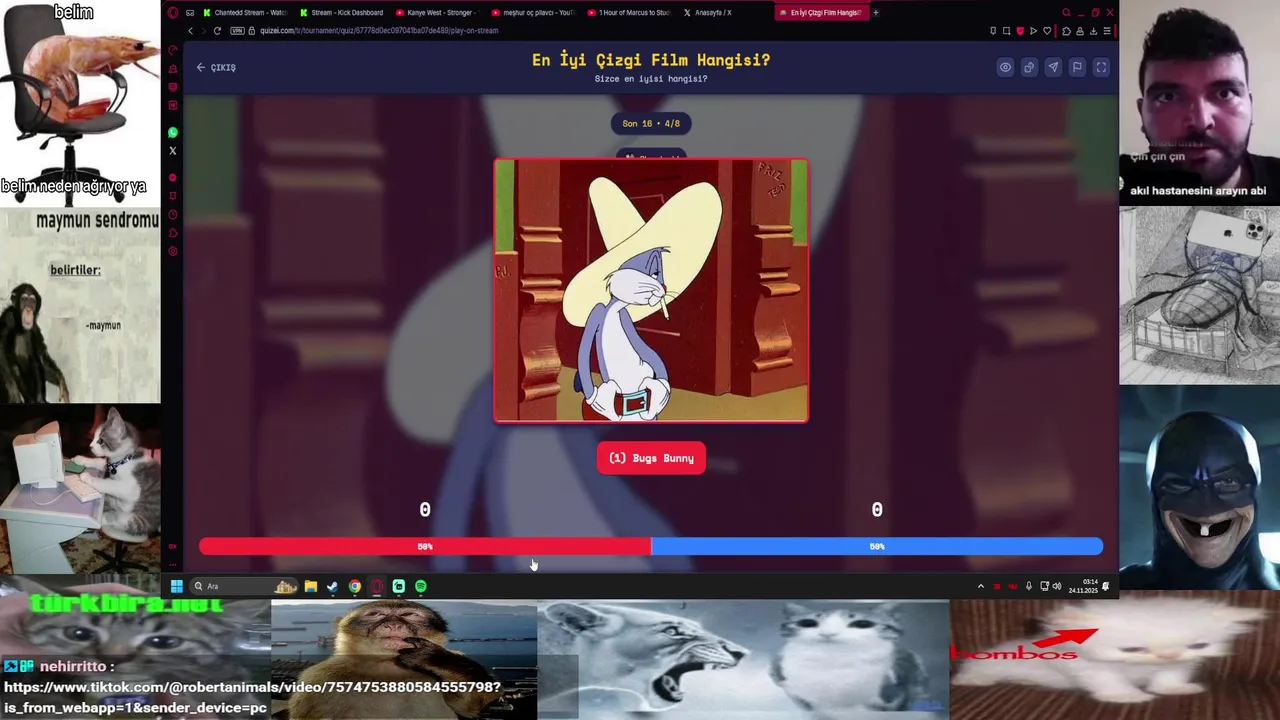
Task: Open Spotify from taskbar
Action: 421,586
